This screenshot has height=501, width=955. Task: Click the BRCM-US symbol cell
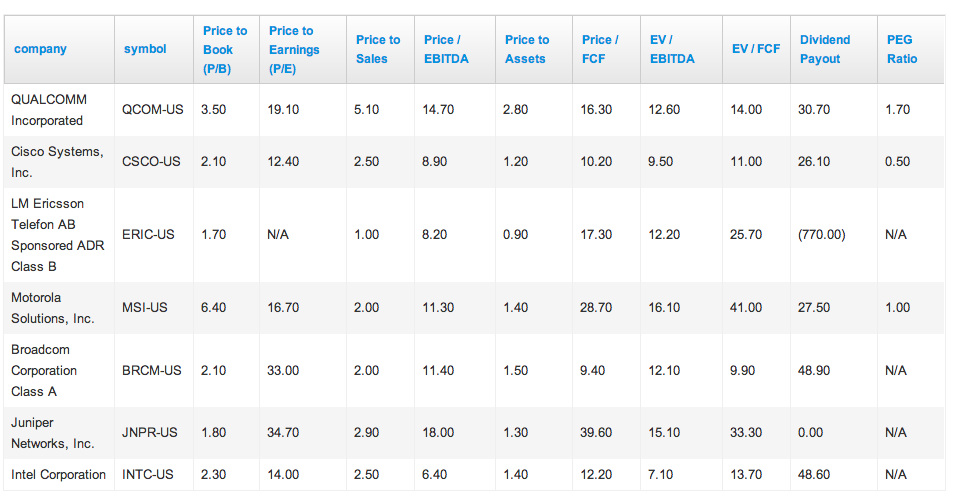tap(152, 370)
